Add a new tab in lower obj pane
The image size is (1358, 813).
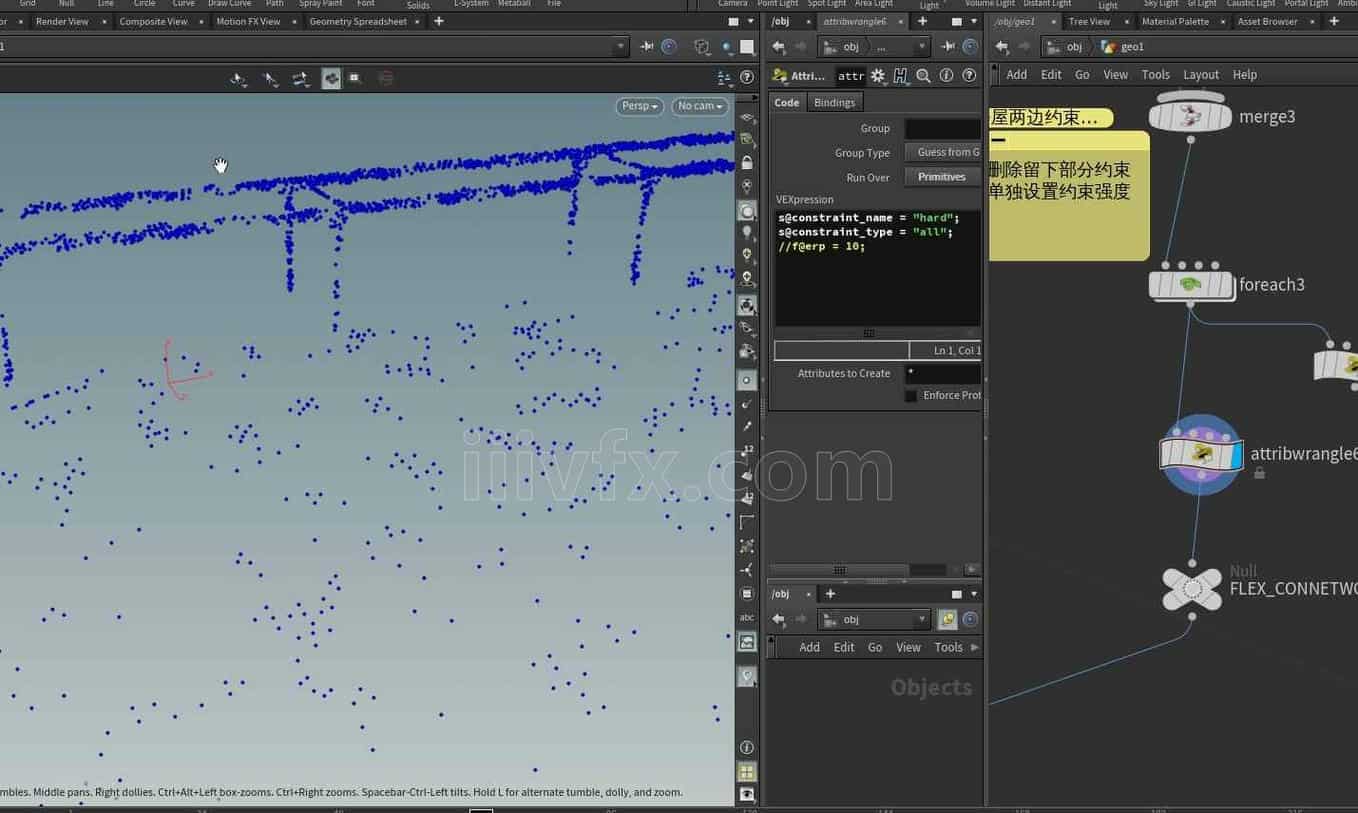tap(830, 594)
